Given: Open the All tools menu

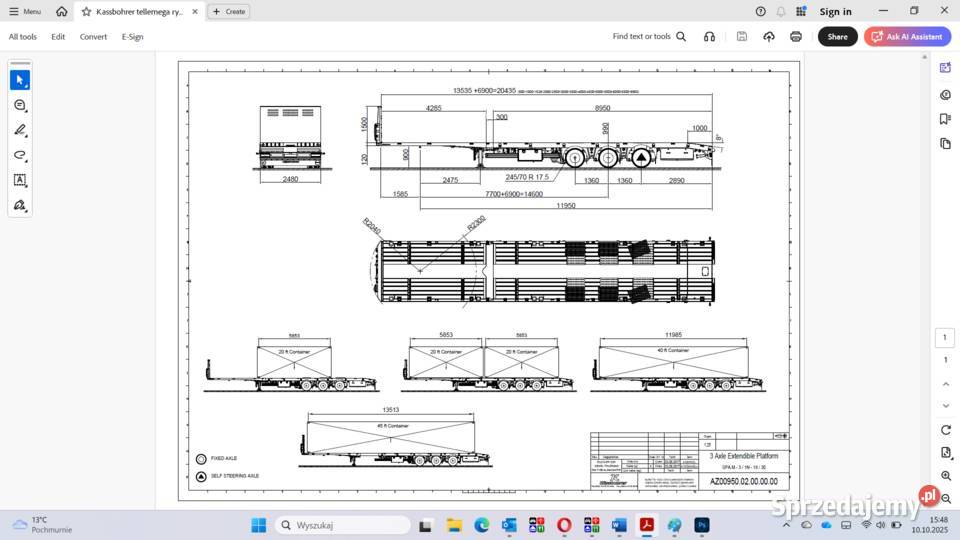Looking at the screenshot, I should (23, 37).
